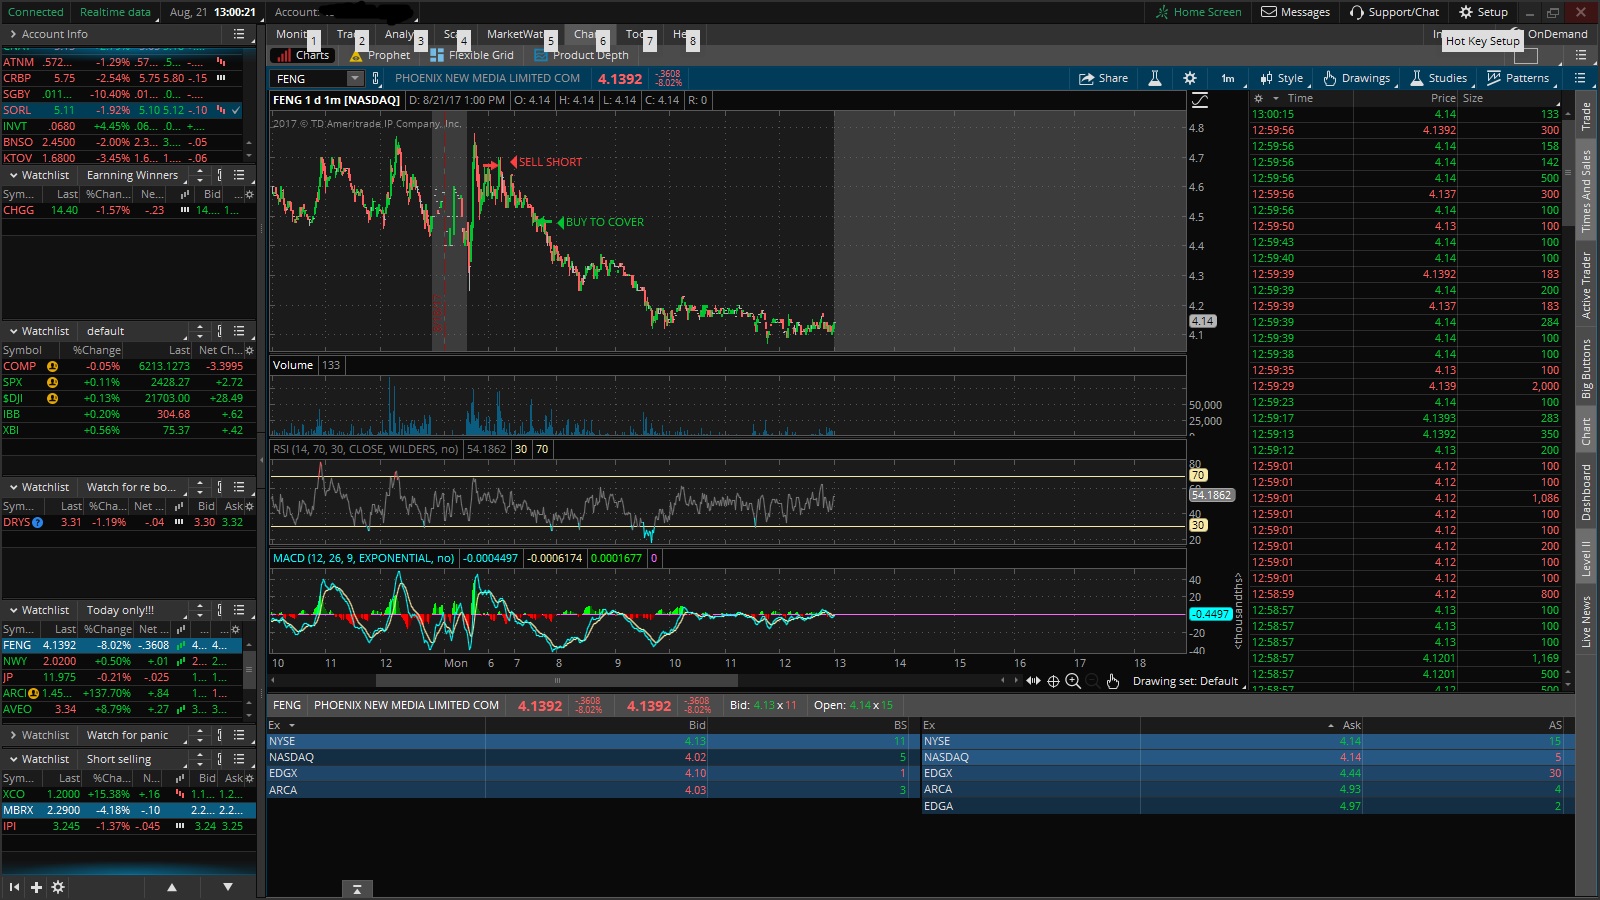Click the zoom in magnifier icon
1600x900 pixels.
(x=1073, y=681)
